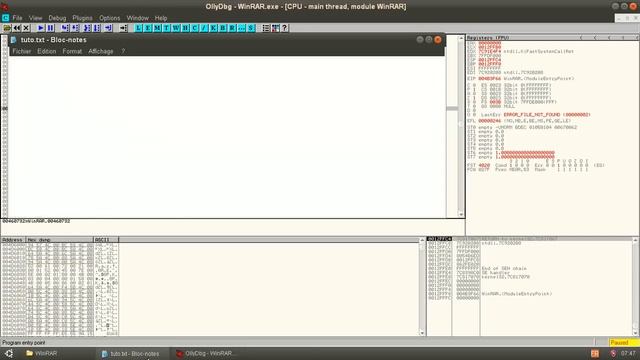Screen dimensions: 640x360
Task: Click 'Program entry point' in the status bar
Action: (x=24, y=343)
